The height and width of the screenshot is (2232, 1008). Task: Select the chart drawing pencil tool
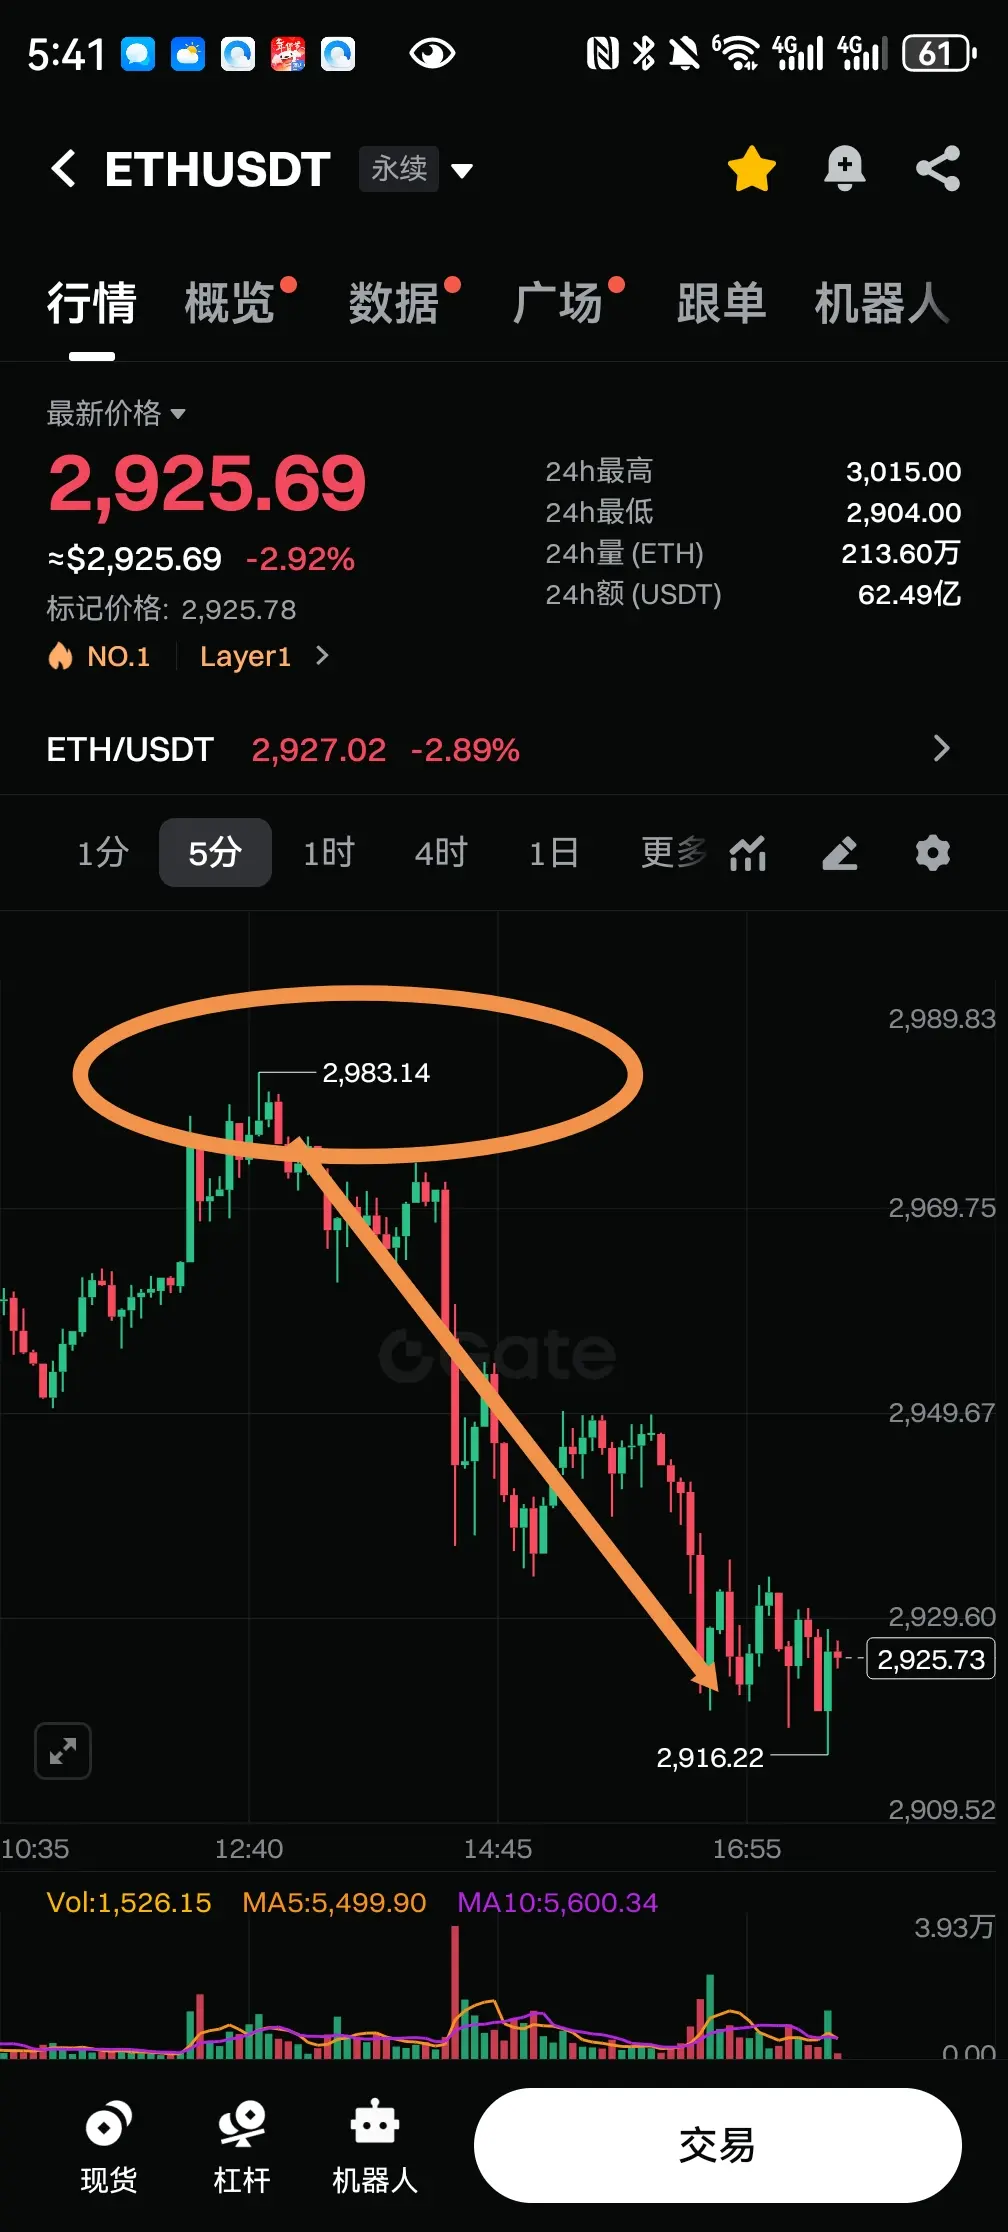point(840,853)
